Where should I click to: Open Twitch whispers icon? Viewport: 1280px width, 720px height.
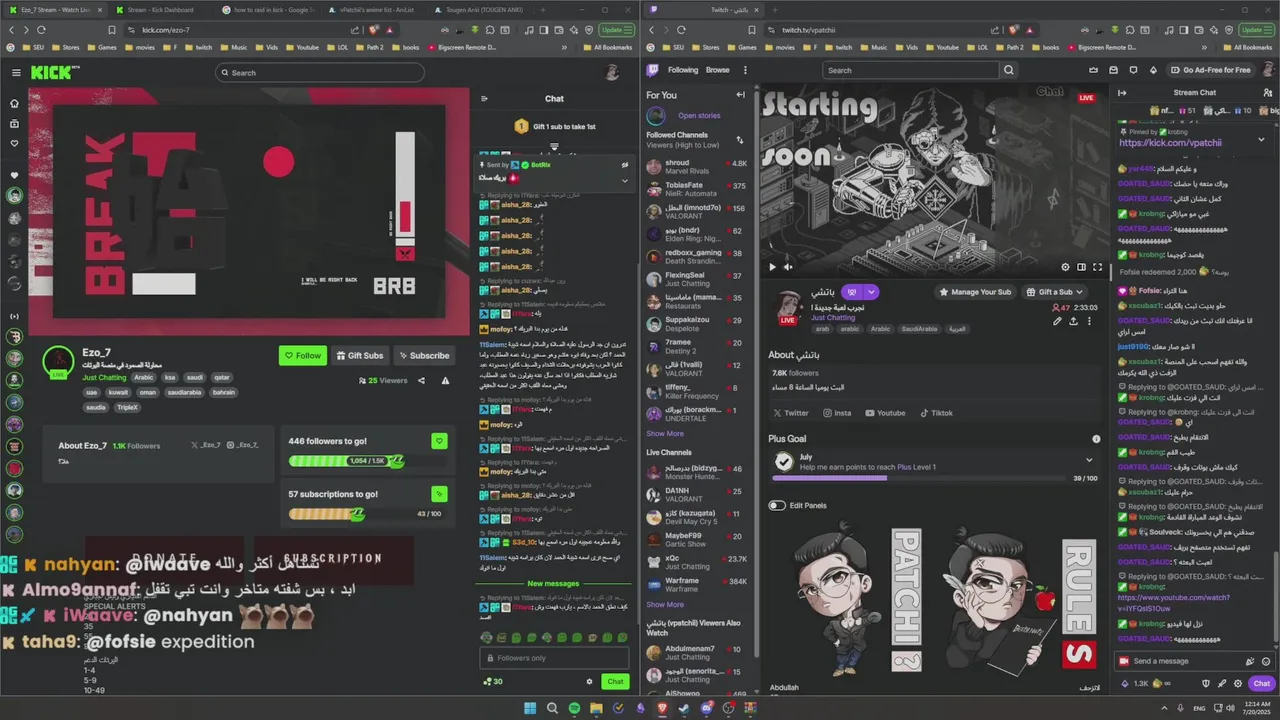tap(1133, 70)
